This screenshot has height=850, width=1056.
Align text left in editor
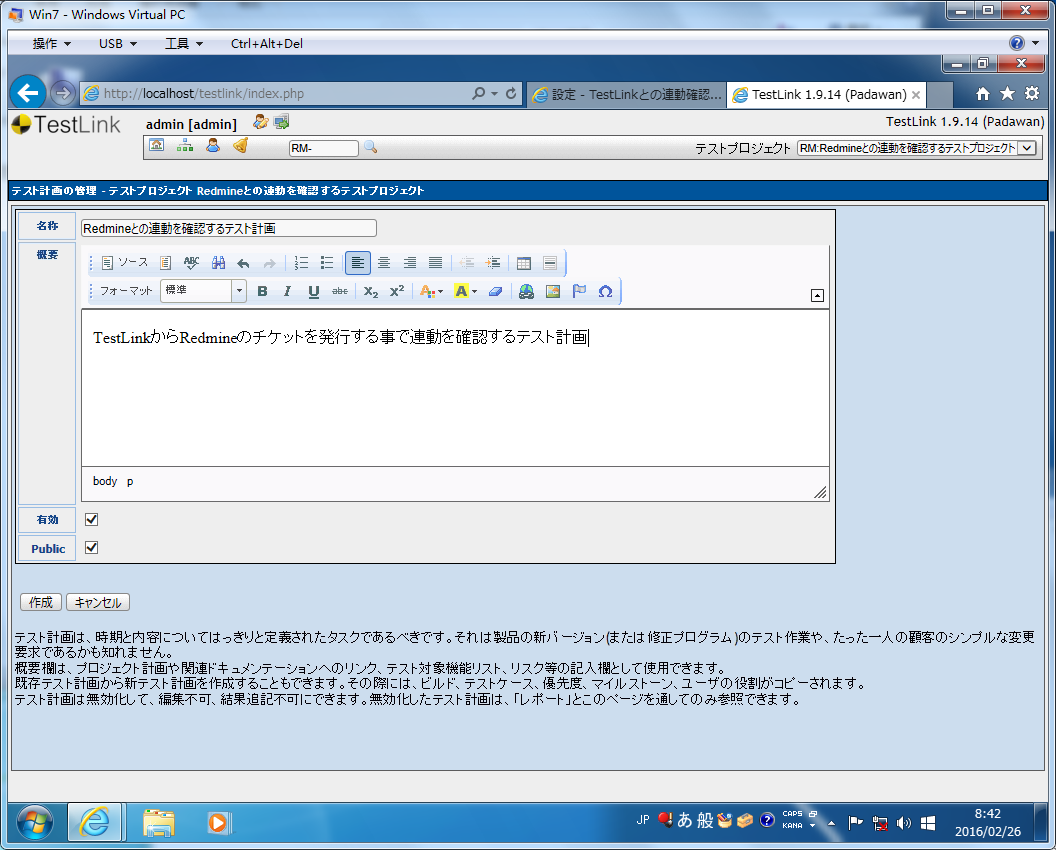click(358, 263)
